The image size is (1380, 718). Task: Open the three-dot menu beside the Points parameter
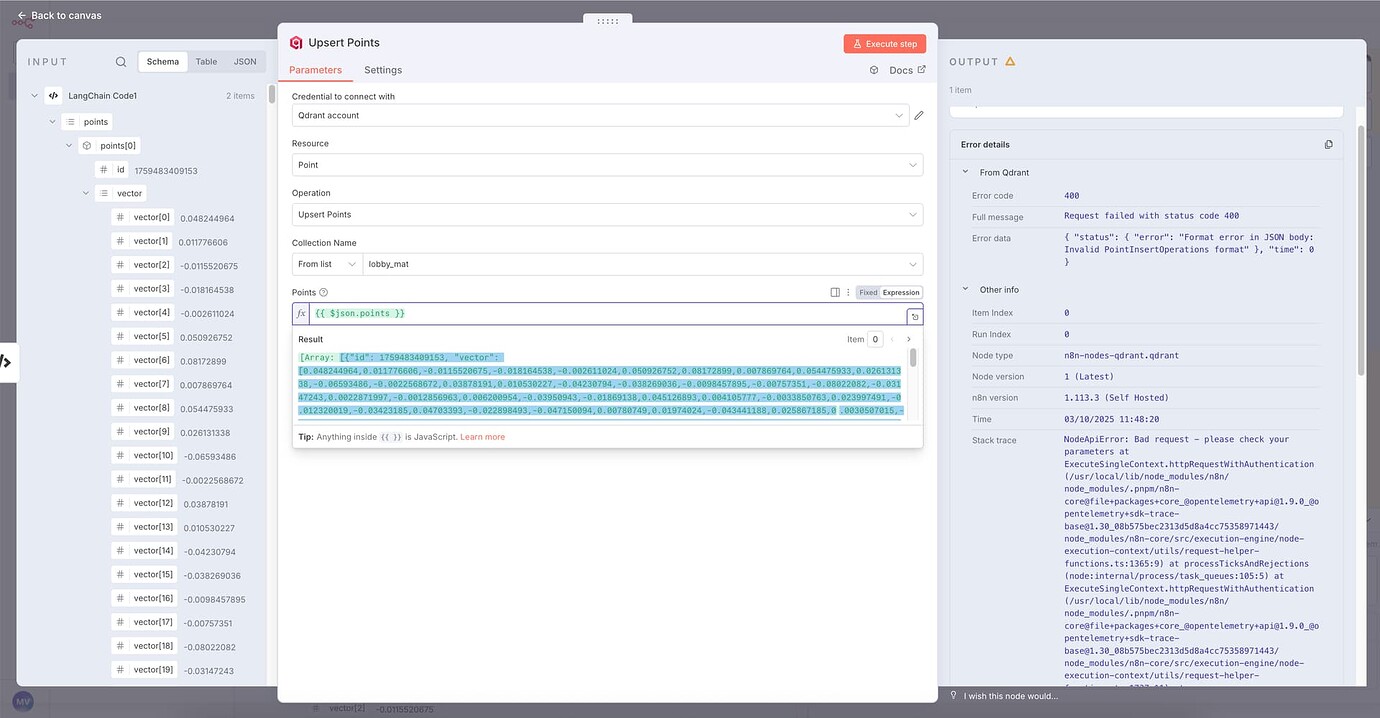(849, 291)
